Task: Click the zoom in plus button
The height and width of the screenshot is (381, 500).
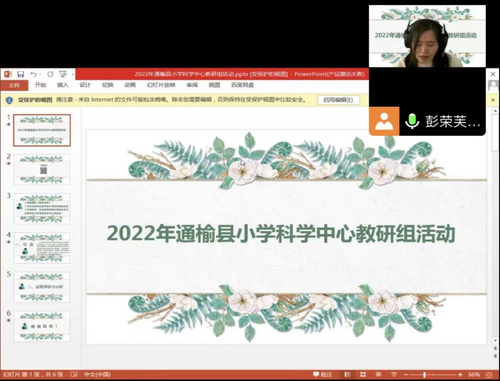Action: click(x=460, y=375)
